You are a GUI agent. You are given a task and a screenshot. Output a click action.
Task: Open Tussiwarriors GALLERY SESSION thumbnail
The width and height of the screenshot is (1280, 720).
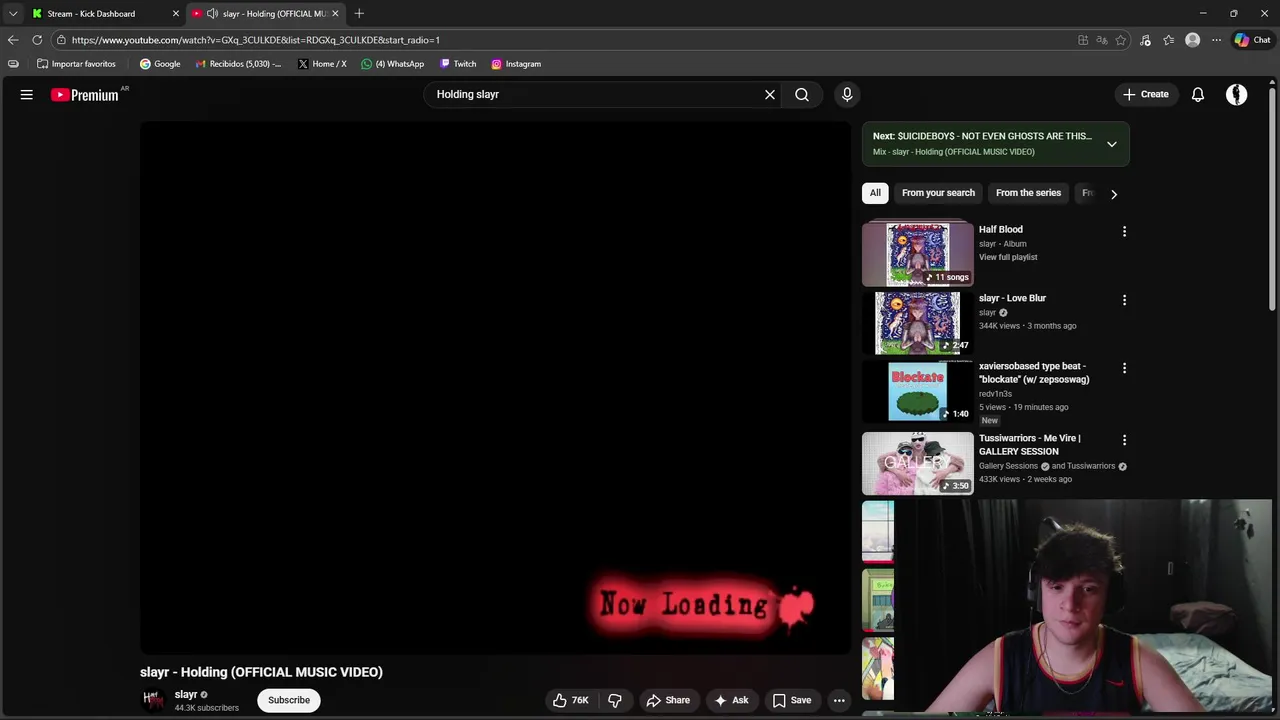point(918,463)
